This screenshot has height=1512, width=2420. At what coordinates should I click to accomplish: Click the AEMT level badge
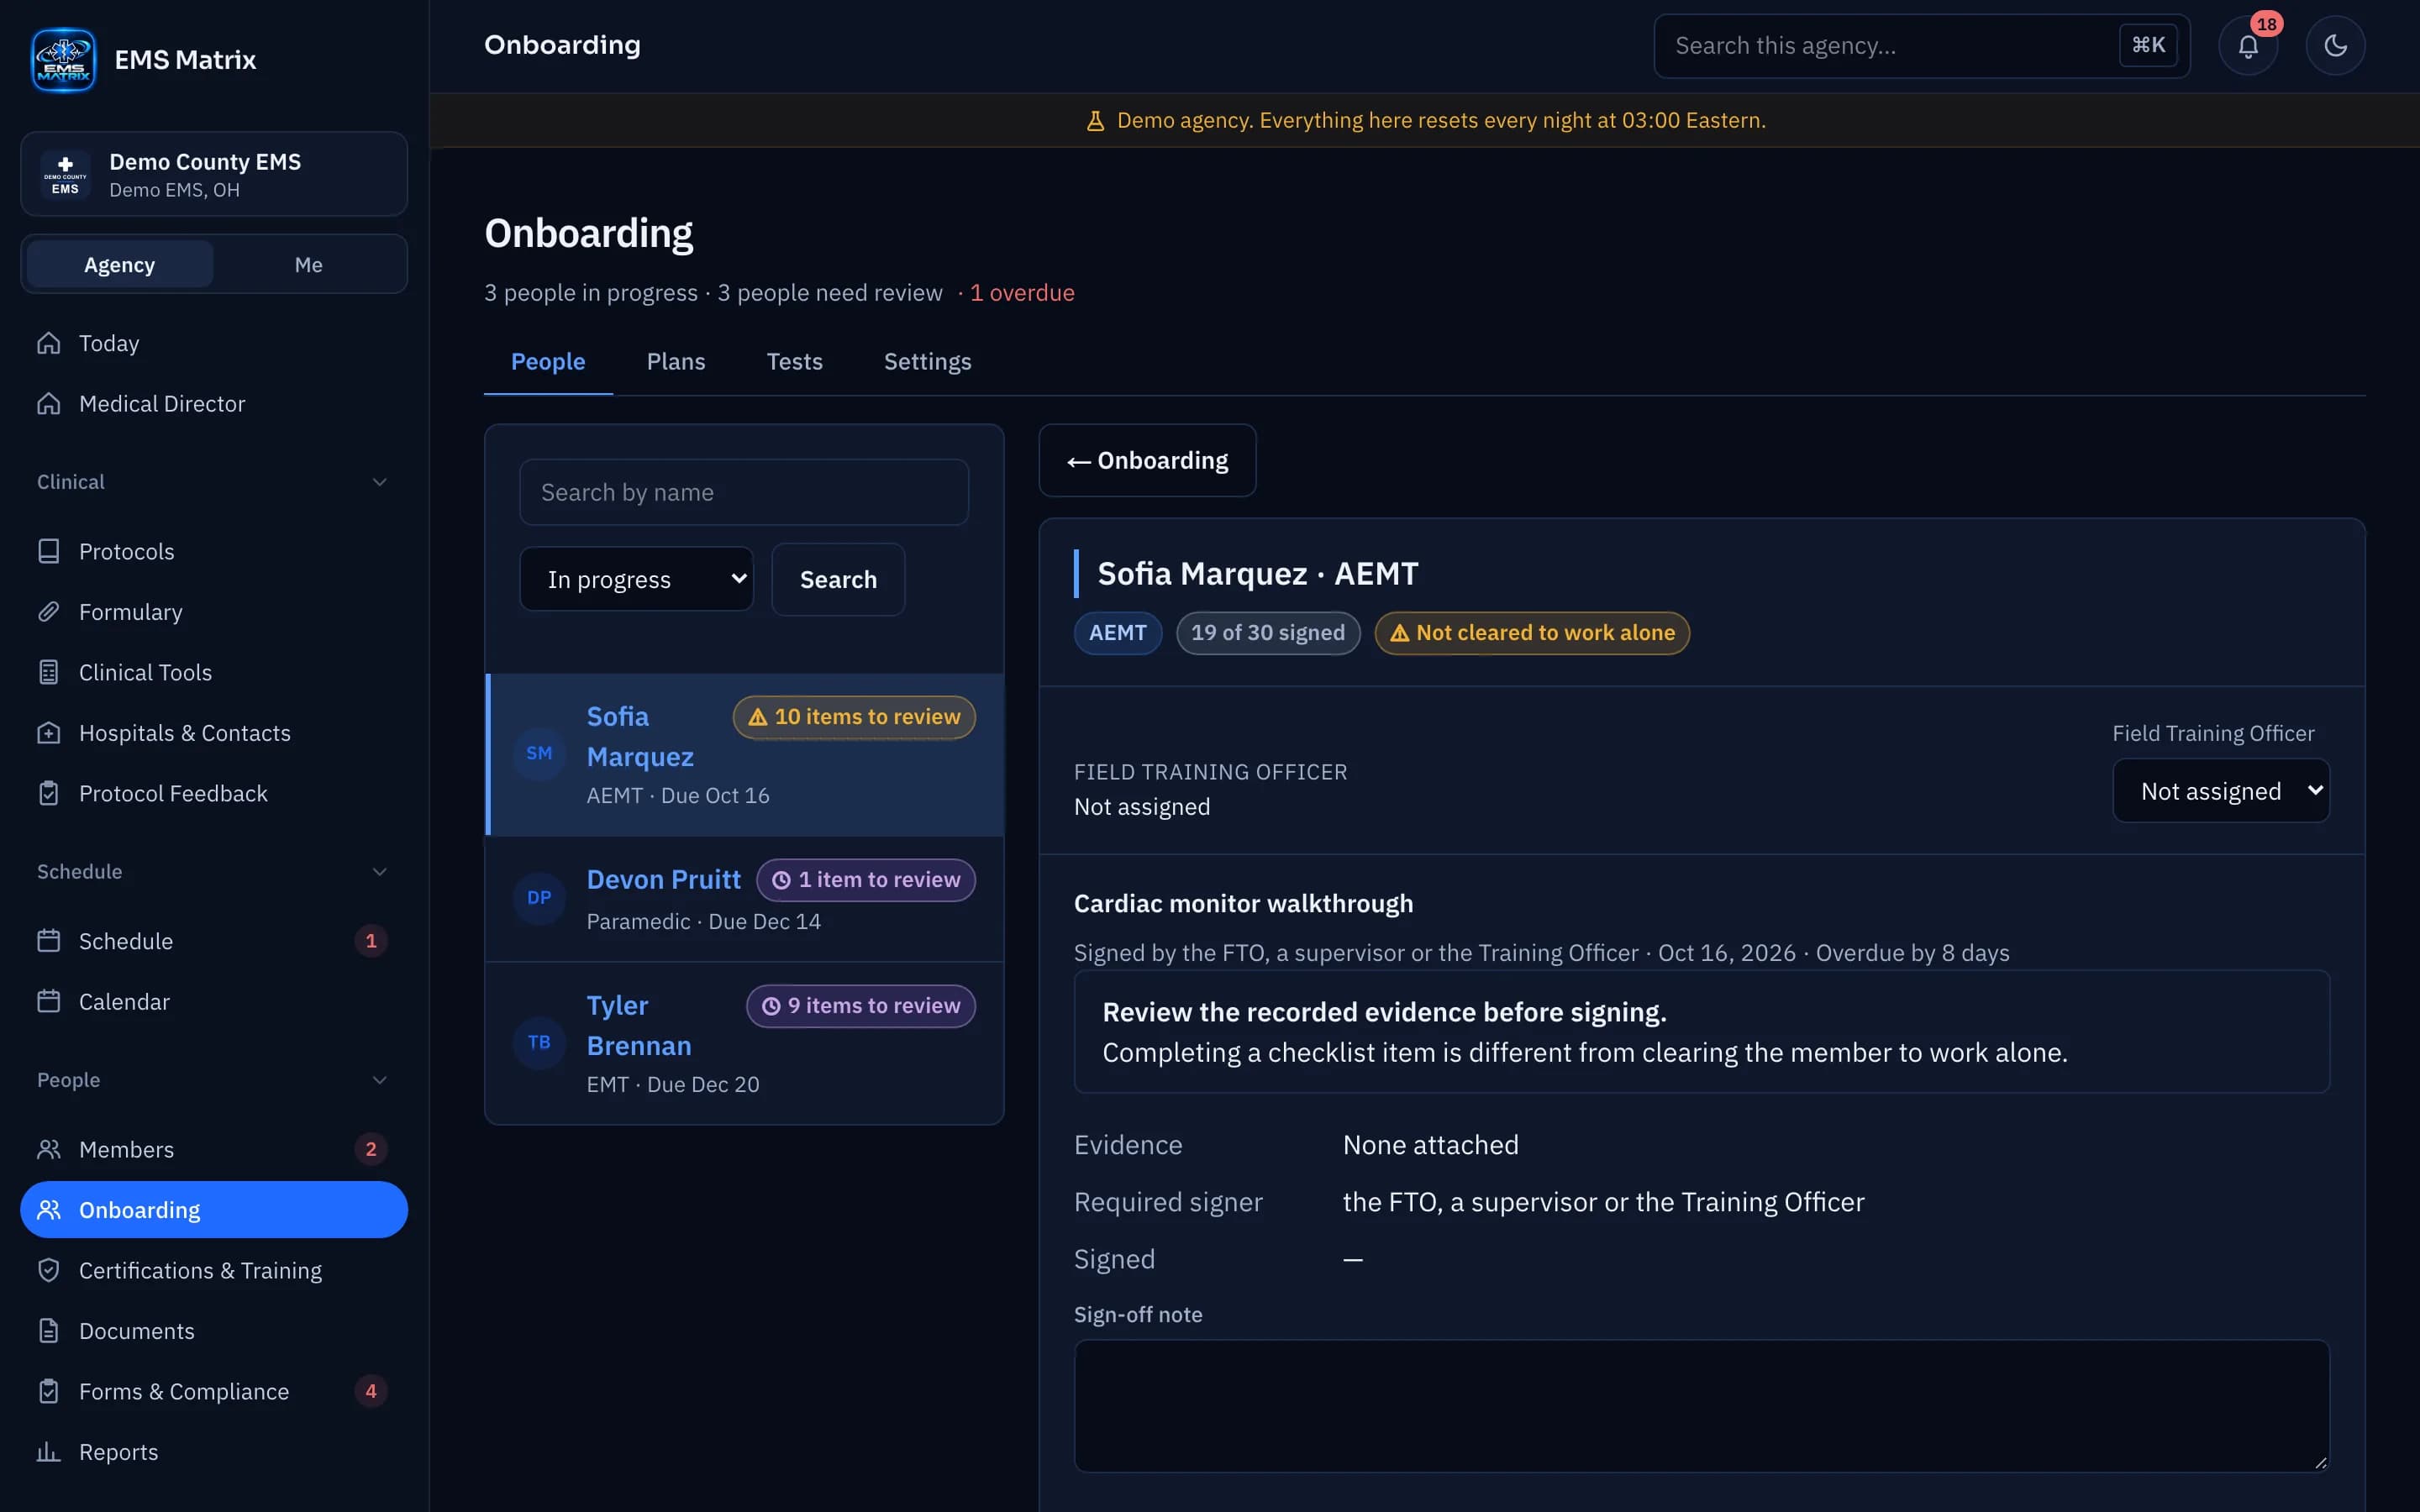[1118, 633]
